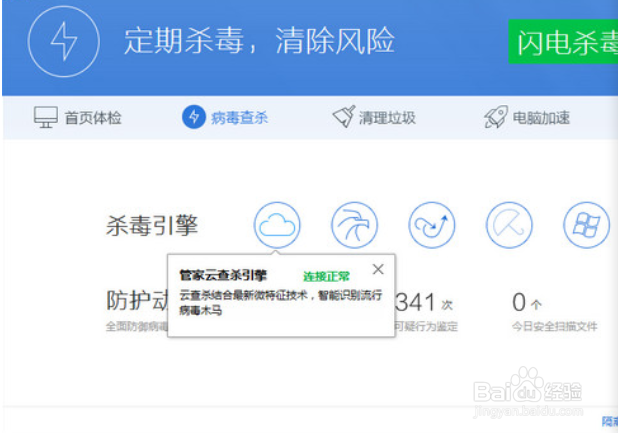Click the blue lightning icon beside 病毒查杀
The width and height of the screenshot is (618, 433).
(x=194, y=117)
